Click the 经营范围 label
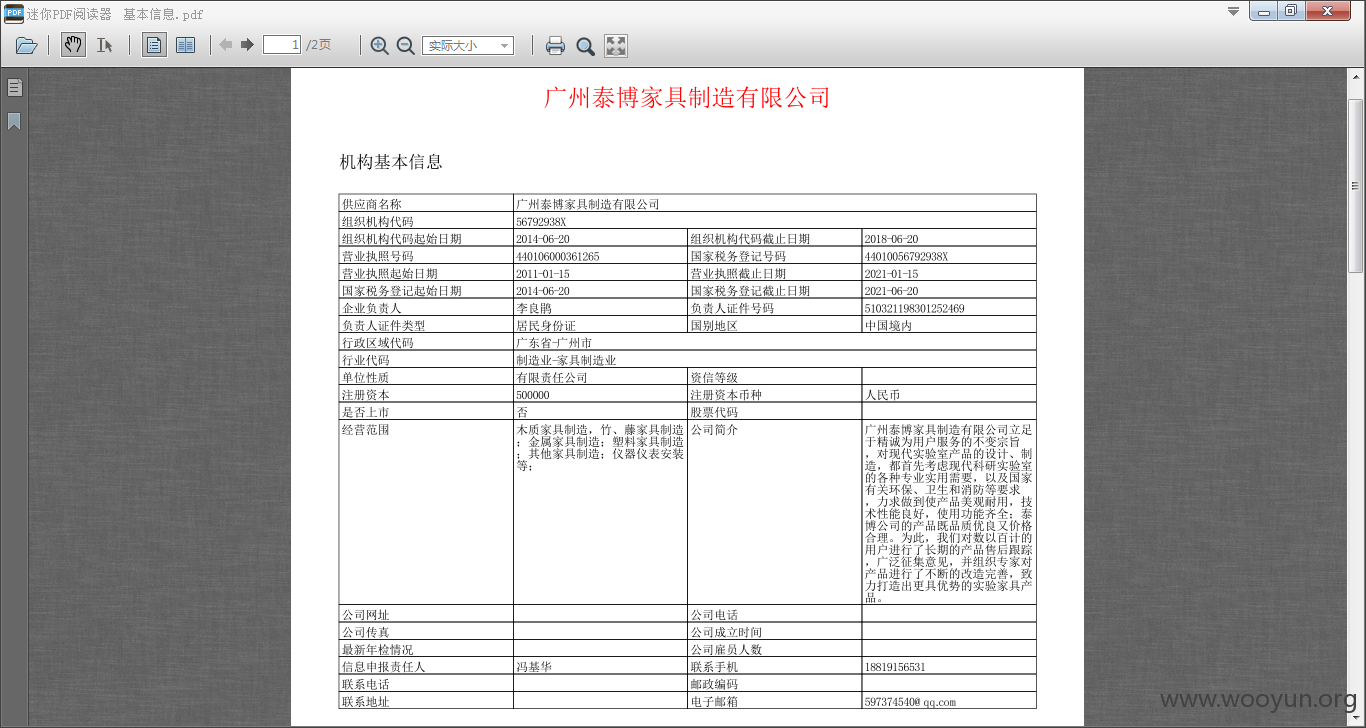Viewport: 1366px width, 728px height. 366,430
